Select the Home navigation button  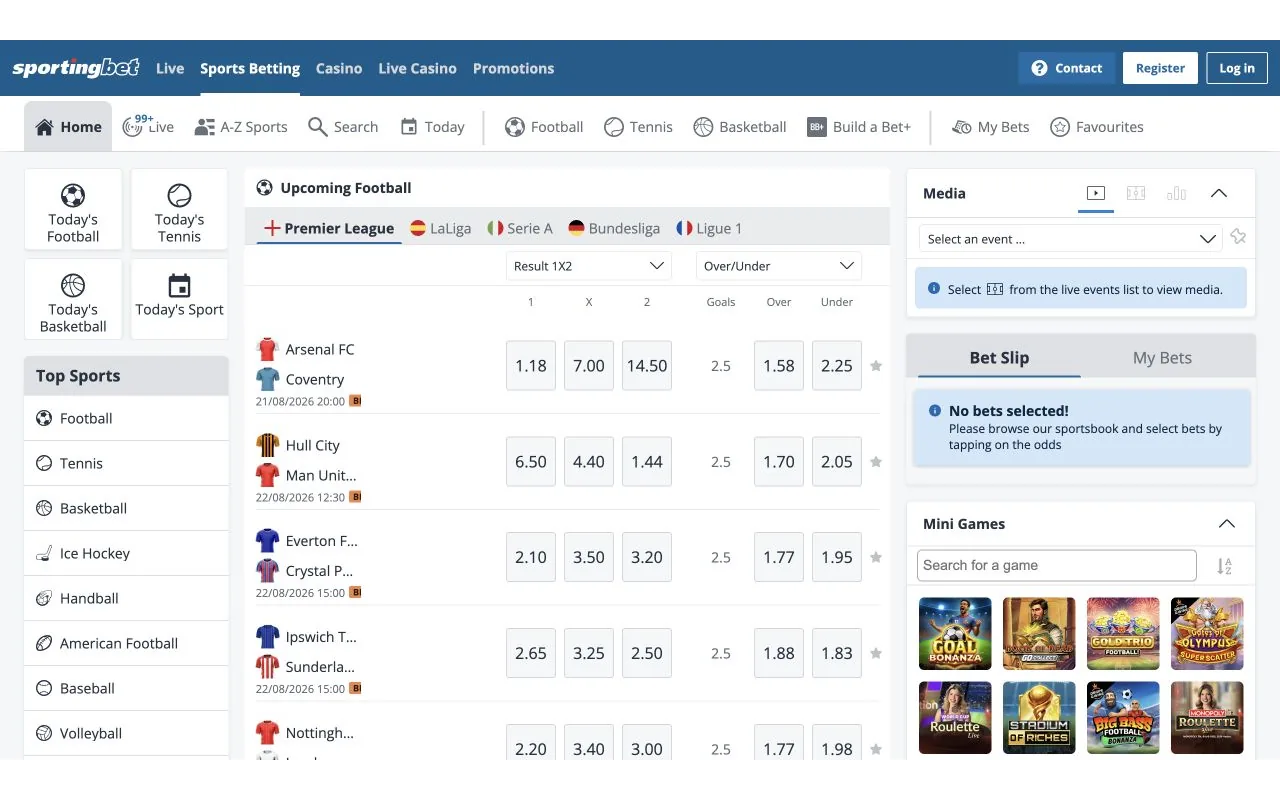click(68, 127)
